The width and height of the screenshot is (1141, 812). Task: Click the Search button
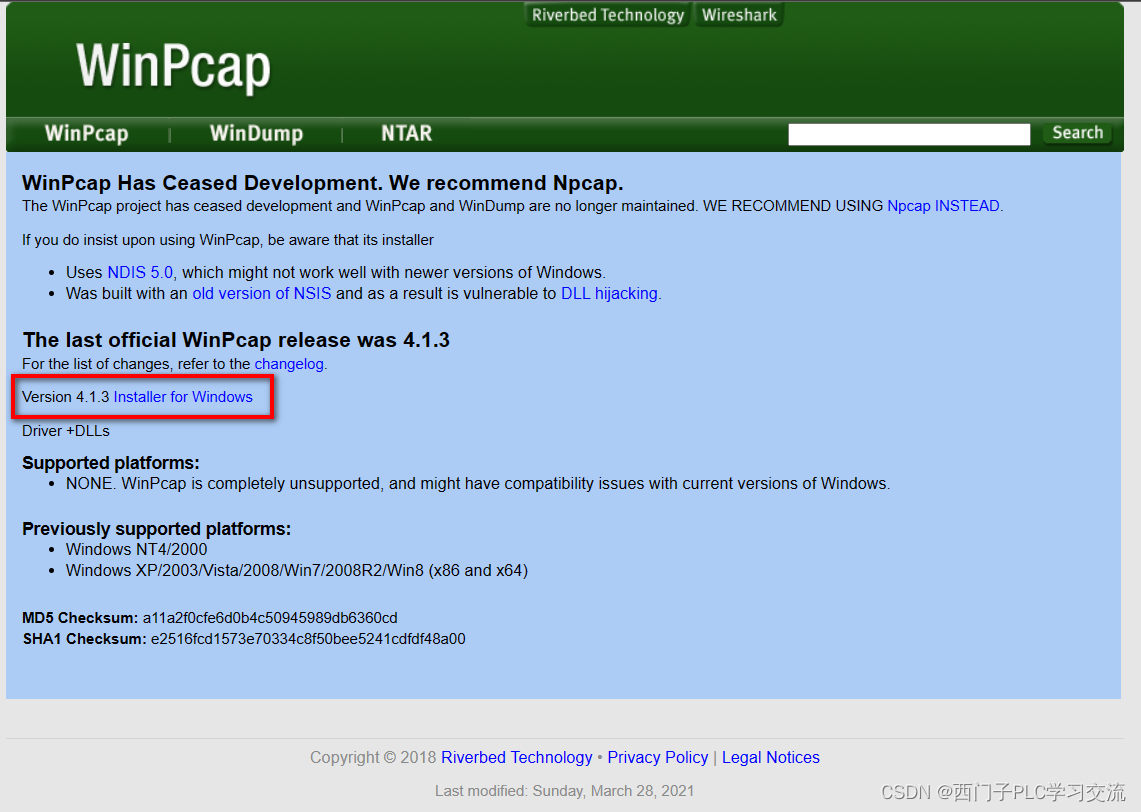(1077, 133)
